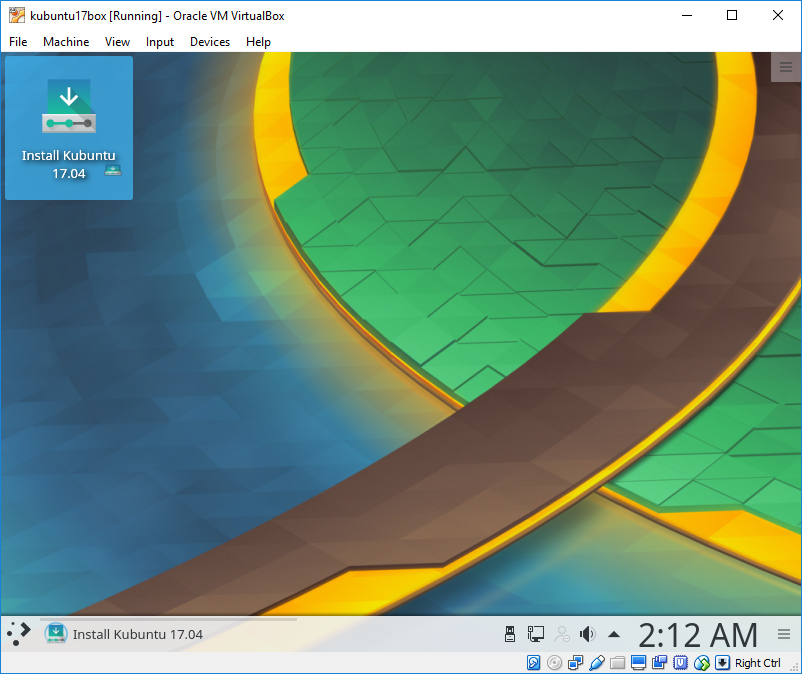The width and height of the screenshot is (802, 674).
Task: Click the VirtualBox window title icon
Action: [17, 15]
